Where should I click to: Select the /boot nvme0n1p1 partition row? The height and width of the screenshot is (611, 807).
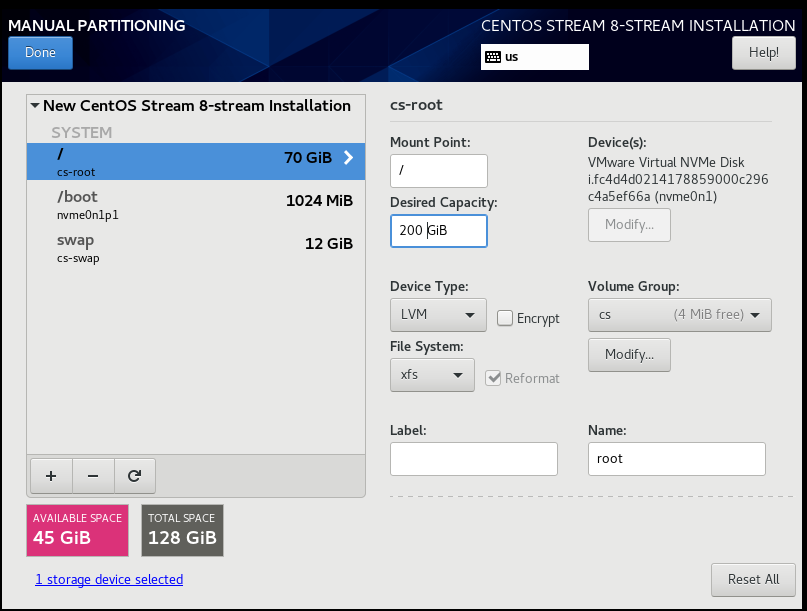[x=196, y=204]
